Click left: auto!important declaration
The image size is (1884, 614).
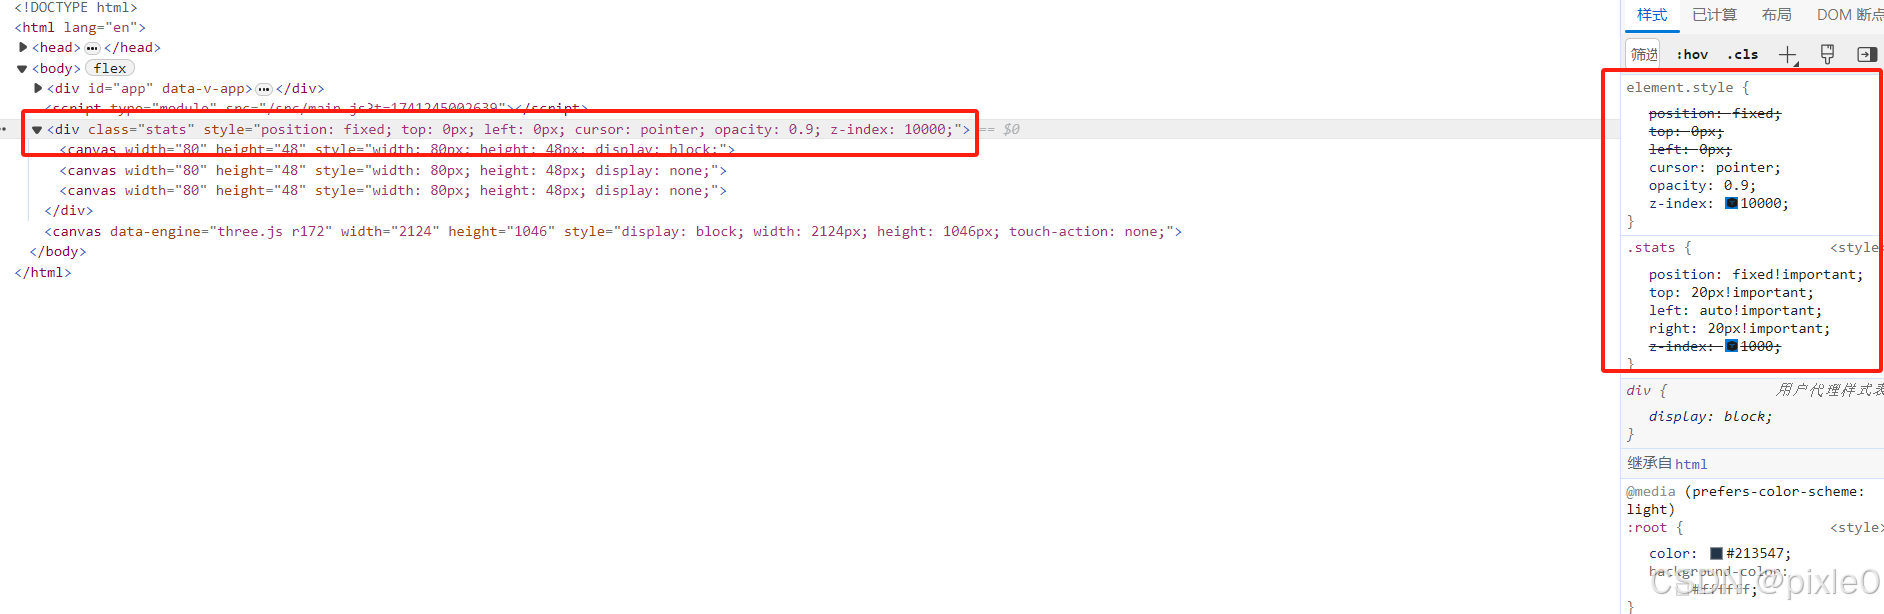pyautogui.click(x=1736, y=311)
